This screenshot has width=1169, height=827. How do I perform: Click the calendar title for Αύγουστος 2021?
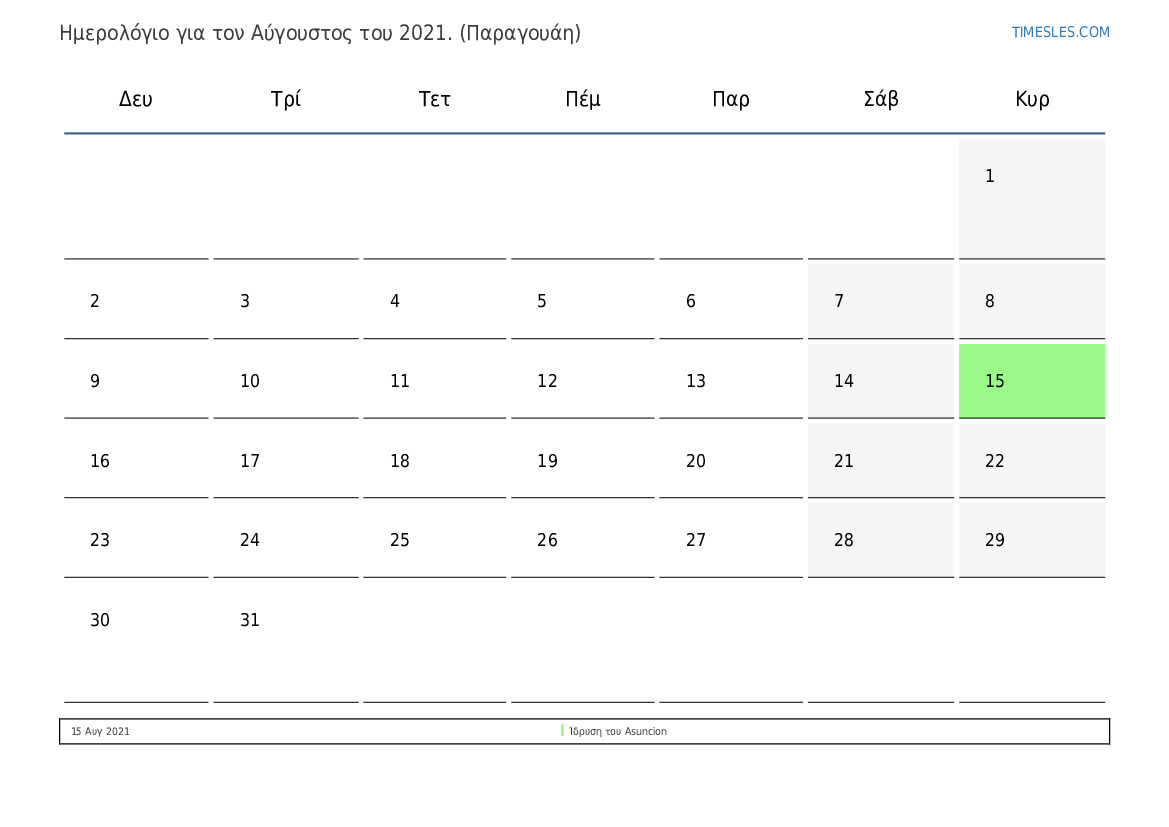320,33
